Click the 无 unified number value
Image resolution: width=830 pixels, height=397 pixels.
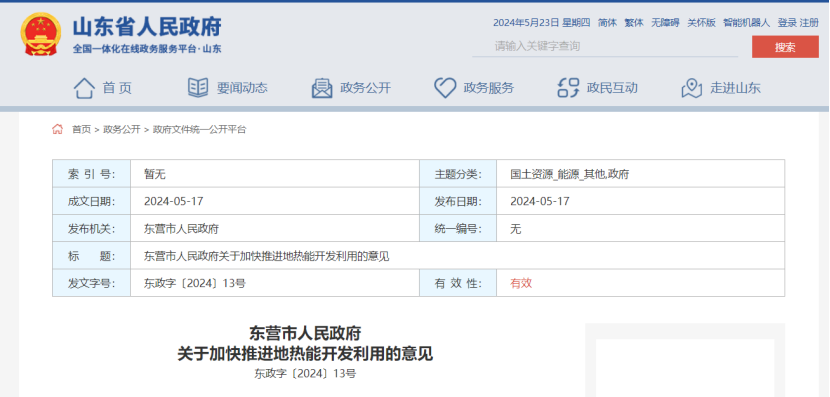pos(516,229)
